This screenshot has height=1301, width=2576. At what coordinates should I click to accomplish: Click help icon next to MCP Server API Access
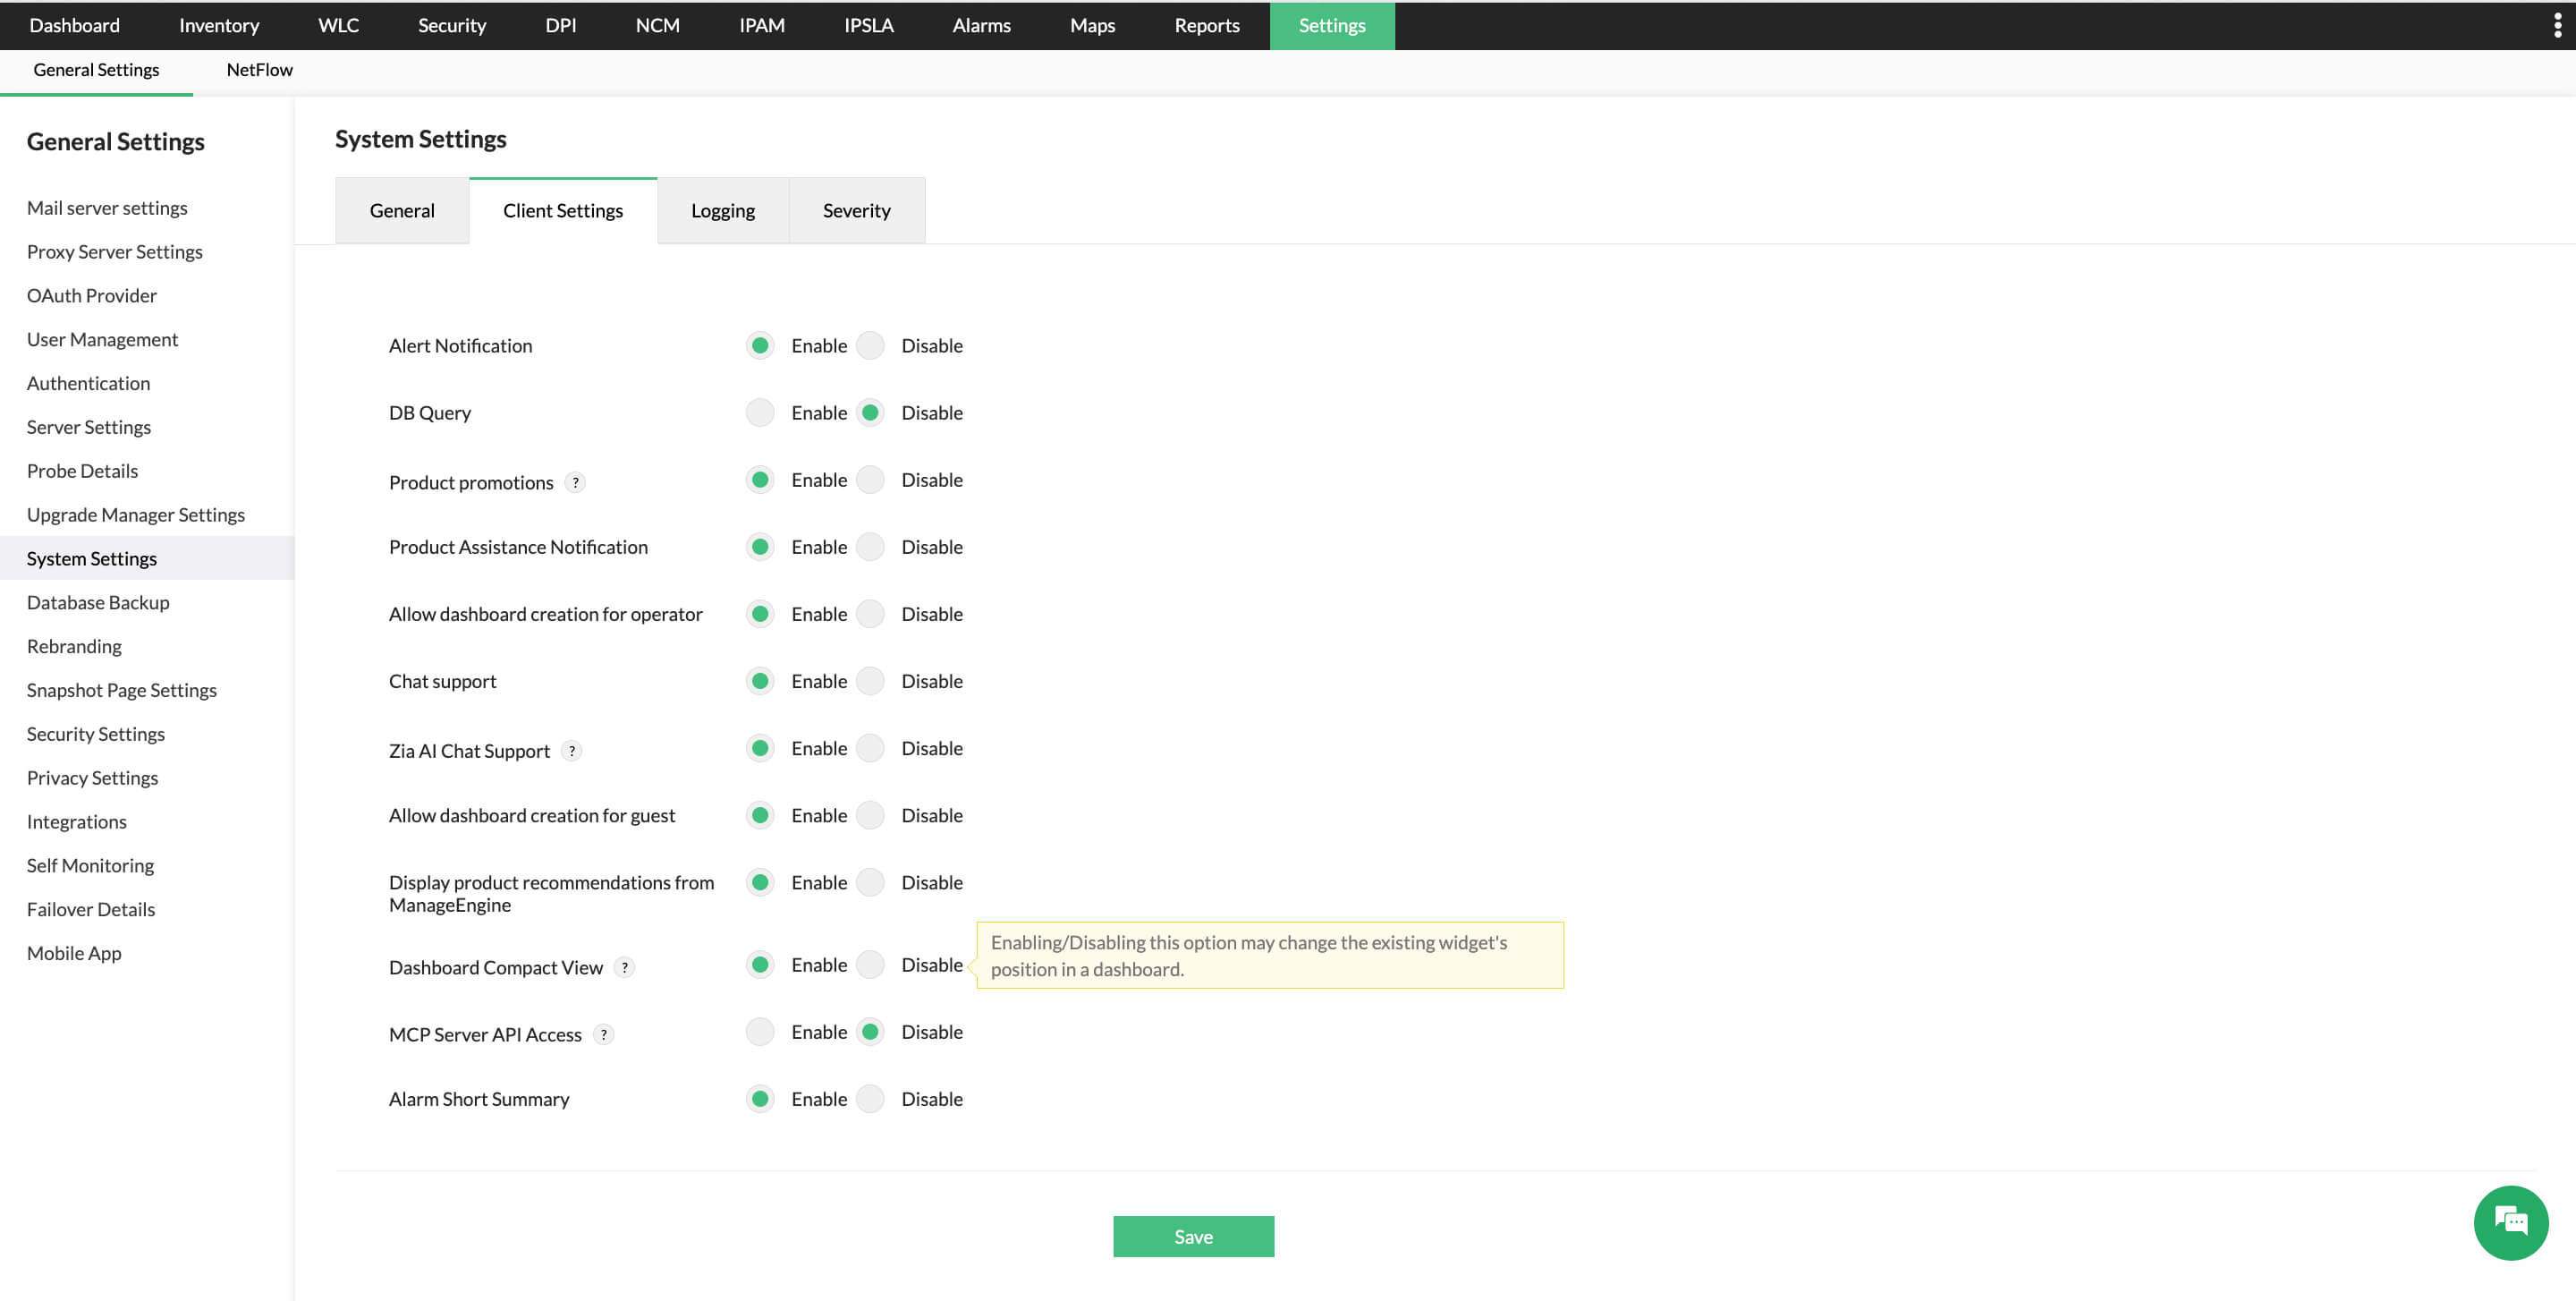(603, 1034)
